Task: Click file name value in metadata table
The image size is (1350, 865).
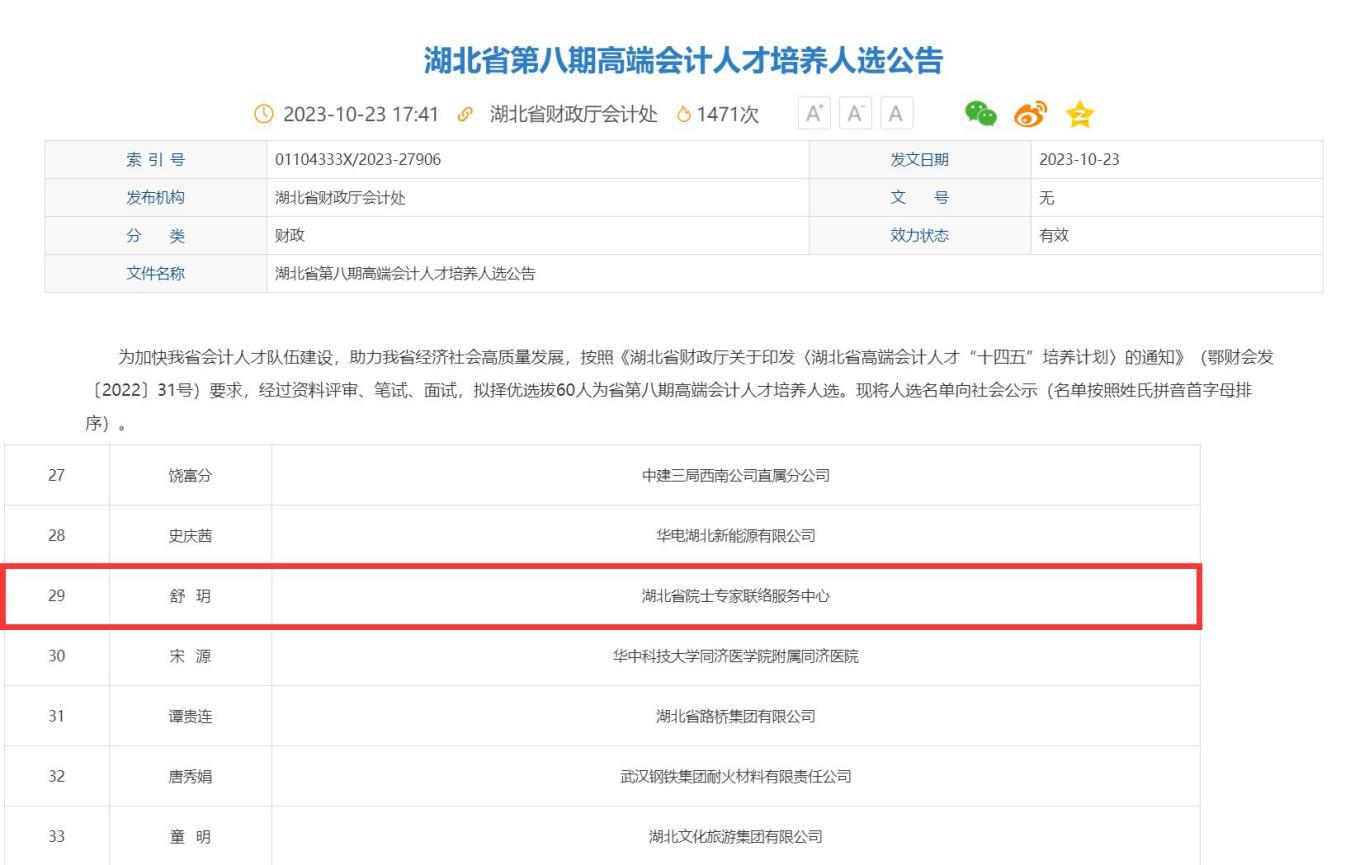Action: (405, 274)
